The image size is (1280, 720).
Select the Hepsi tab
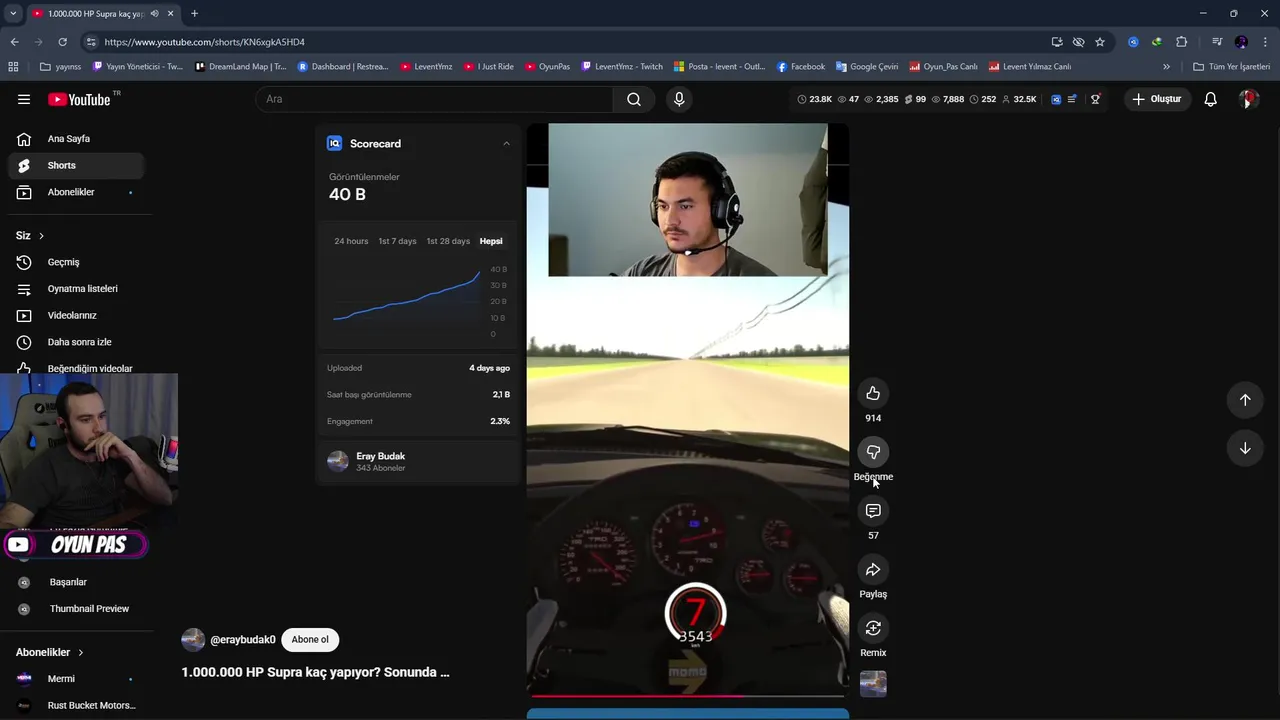point(491,241)
